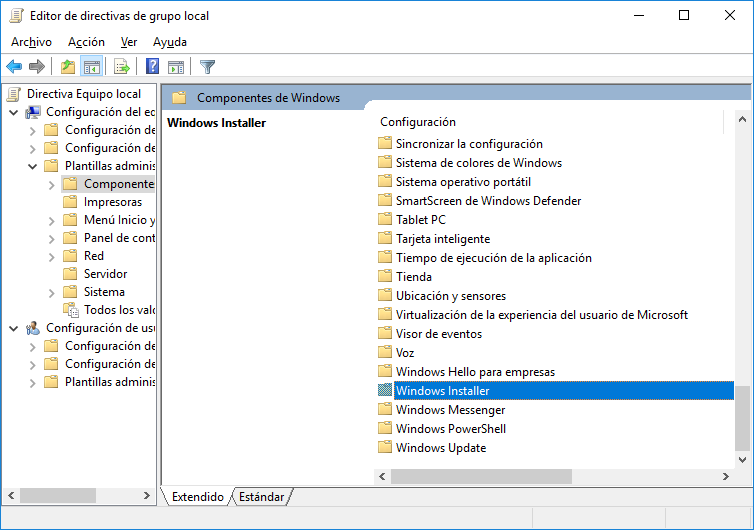Collapse the Plantillas administrativas node under Configuración del equipo

(33, 166)
